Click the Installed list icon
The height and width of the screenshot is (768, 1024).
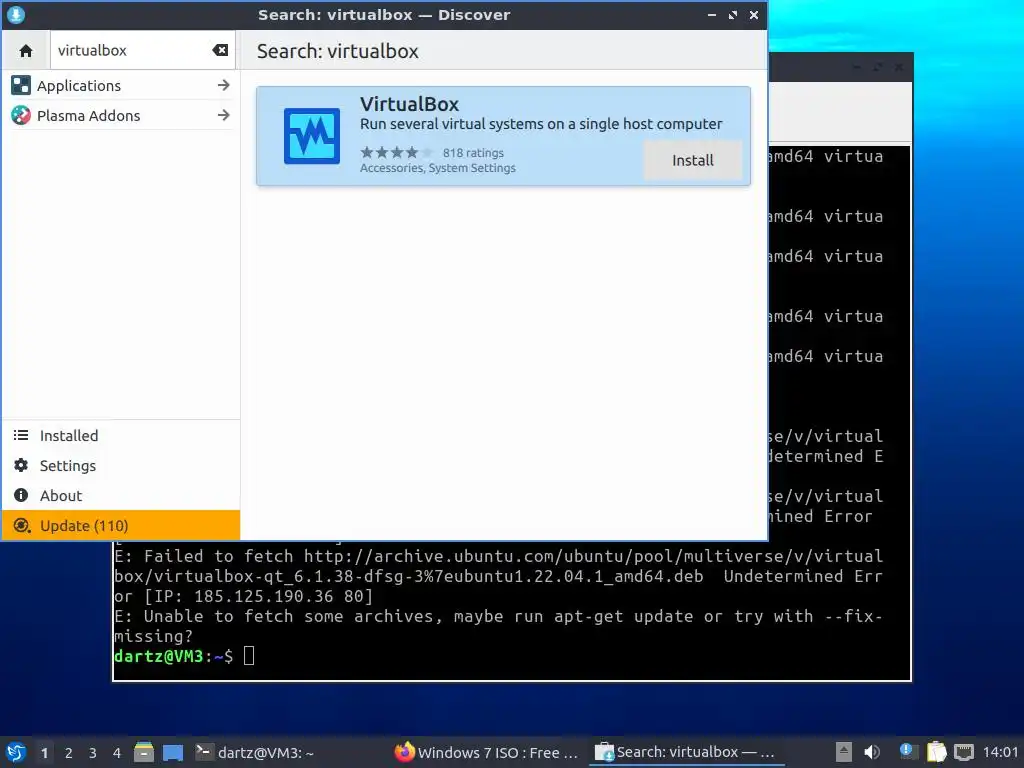[x=21, y=435]
